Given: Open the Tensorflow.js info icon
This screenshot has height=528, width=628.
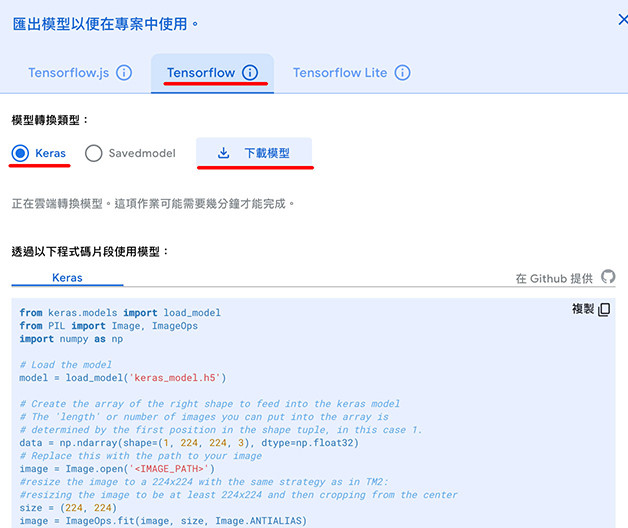Looking at the screenshot, I should point(124,73).
